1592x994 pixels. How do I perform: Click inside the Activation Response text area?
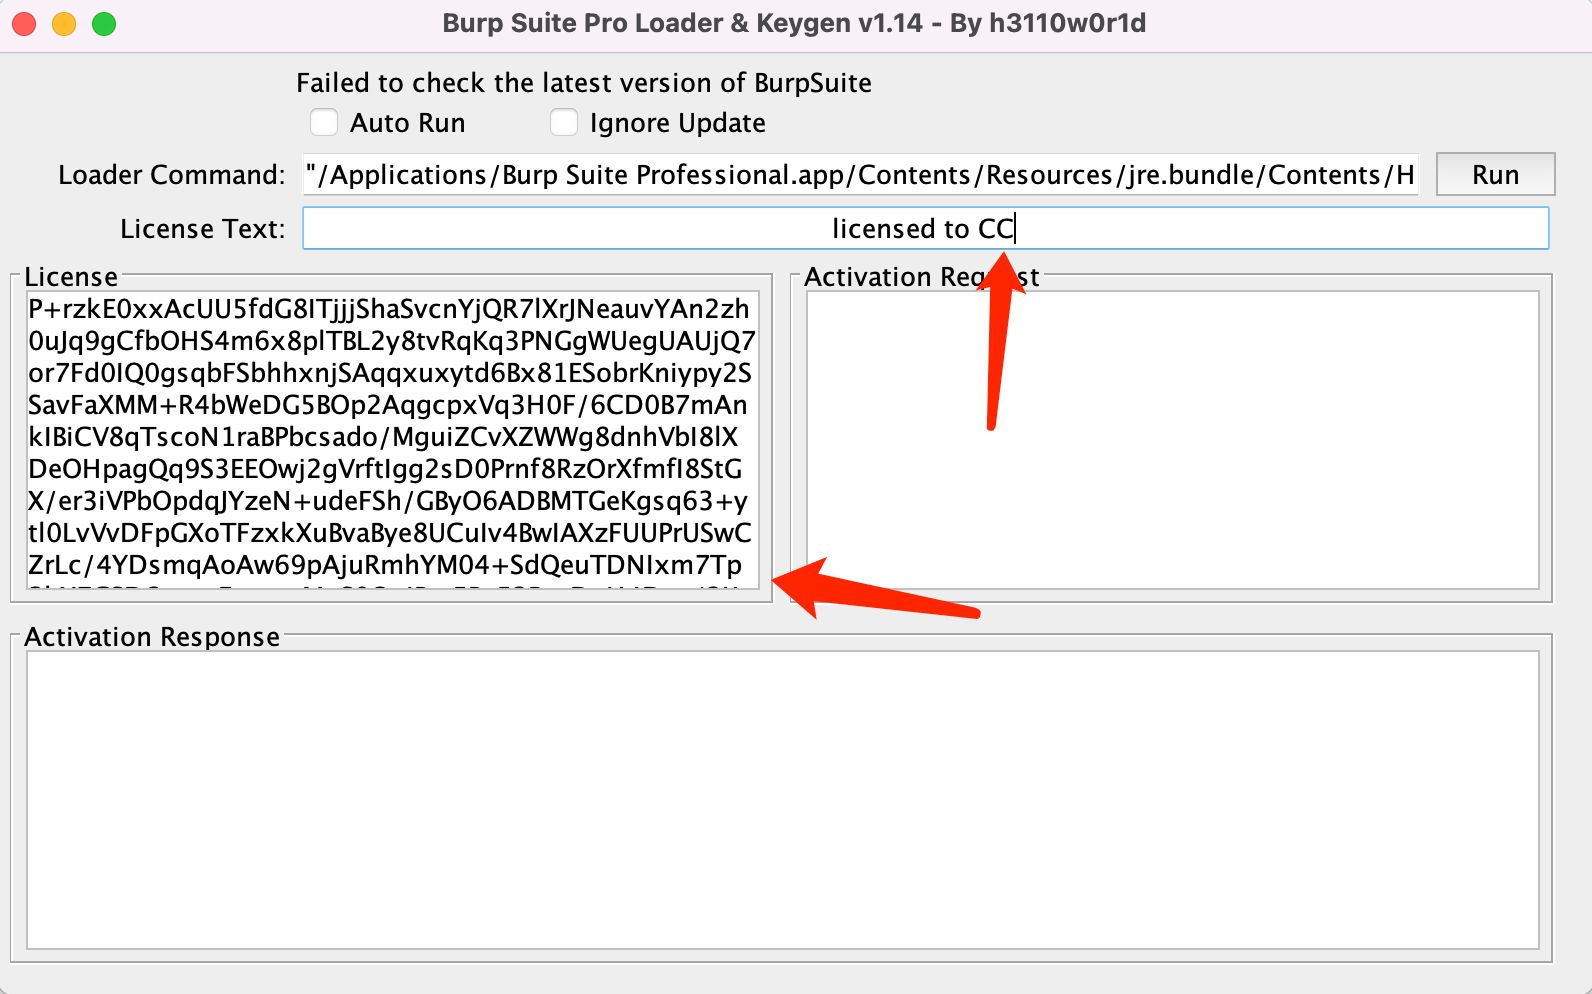point(782,800)
